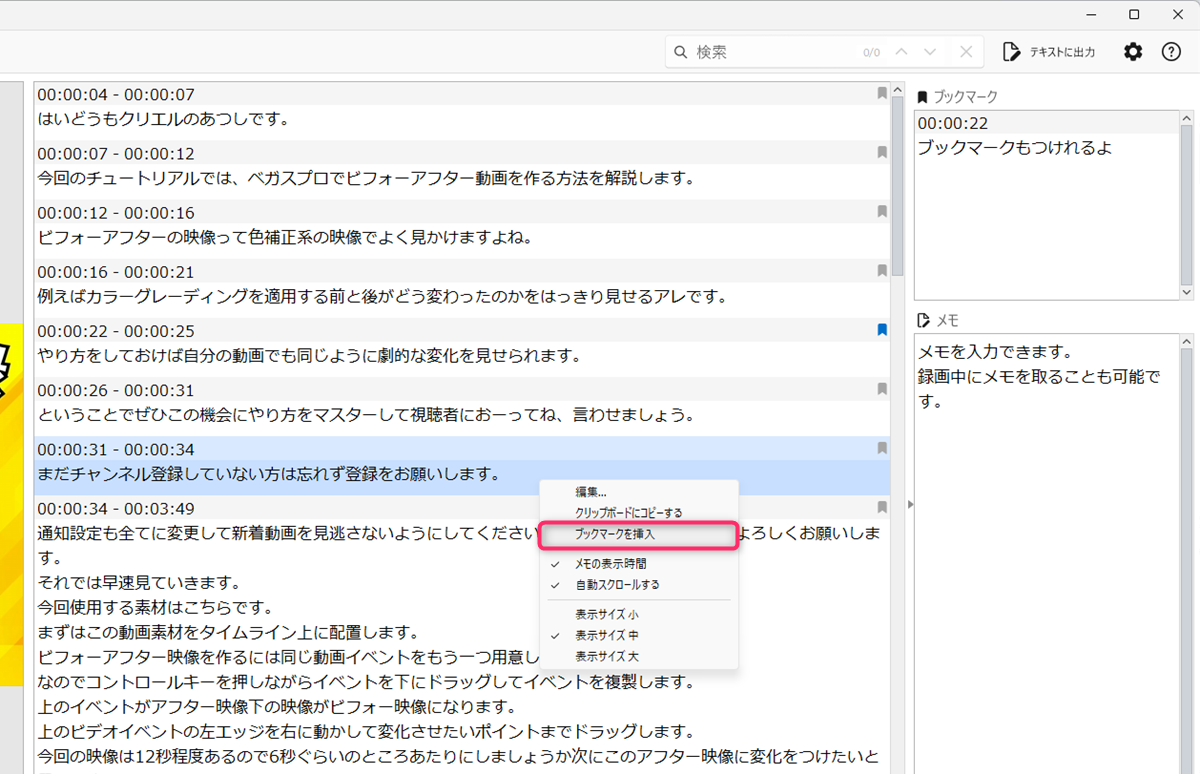1200x774 pixels.
Task: Toggle bookmark icon on 00:00:04 segment
Action: (x=882, y=93)
